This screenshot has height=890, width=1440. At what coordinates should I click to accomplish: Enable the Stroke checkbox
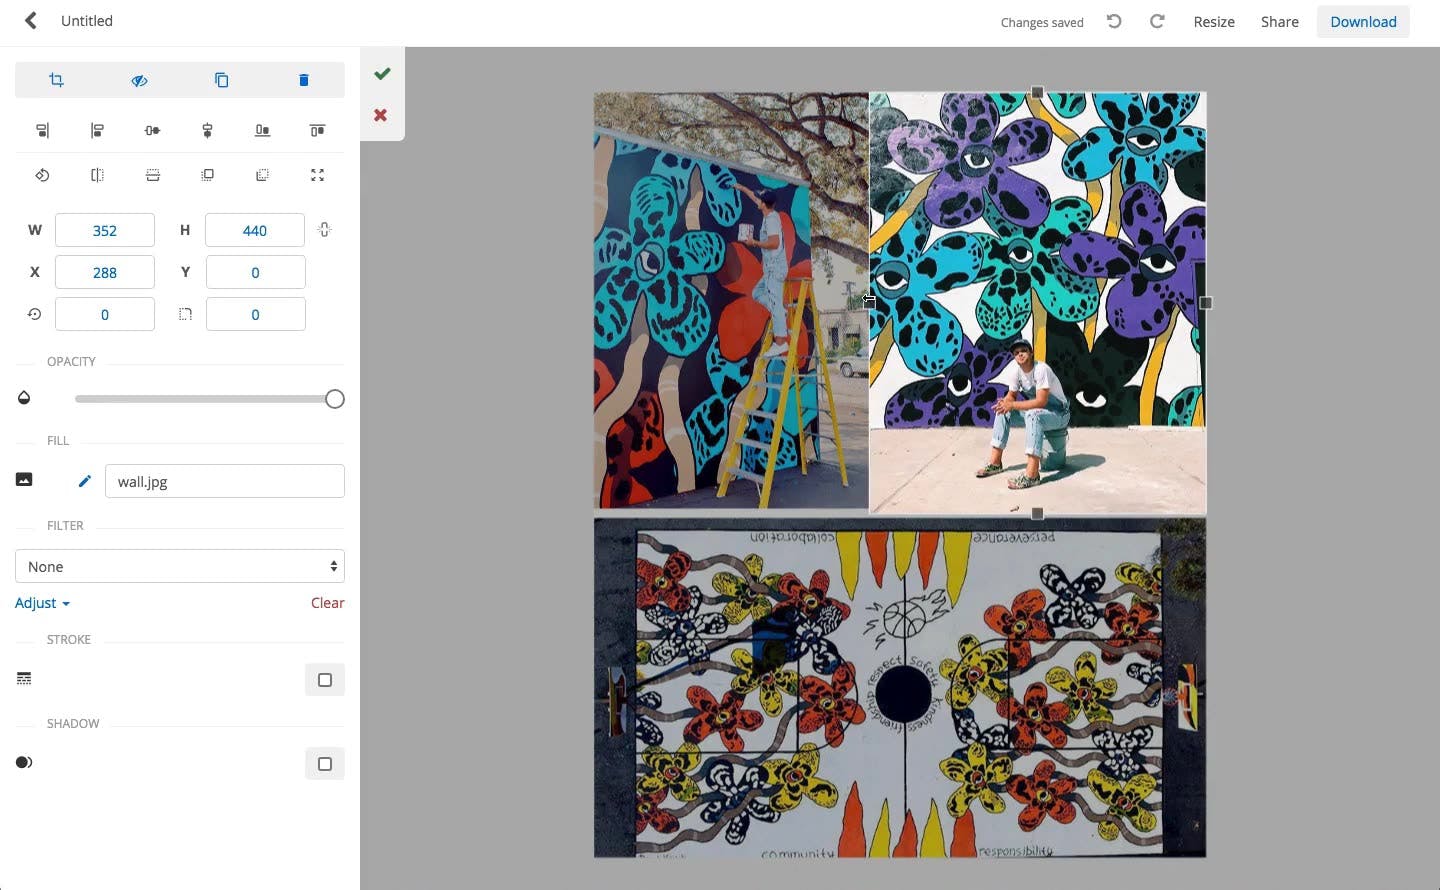coord(325,680)
